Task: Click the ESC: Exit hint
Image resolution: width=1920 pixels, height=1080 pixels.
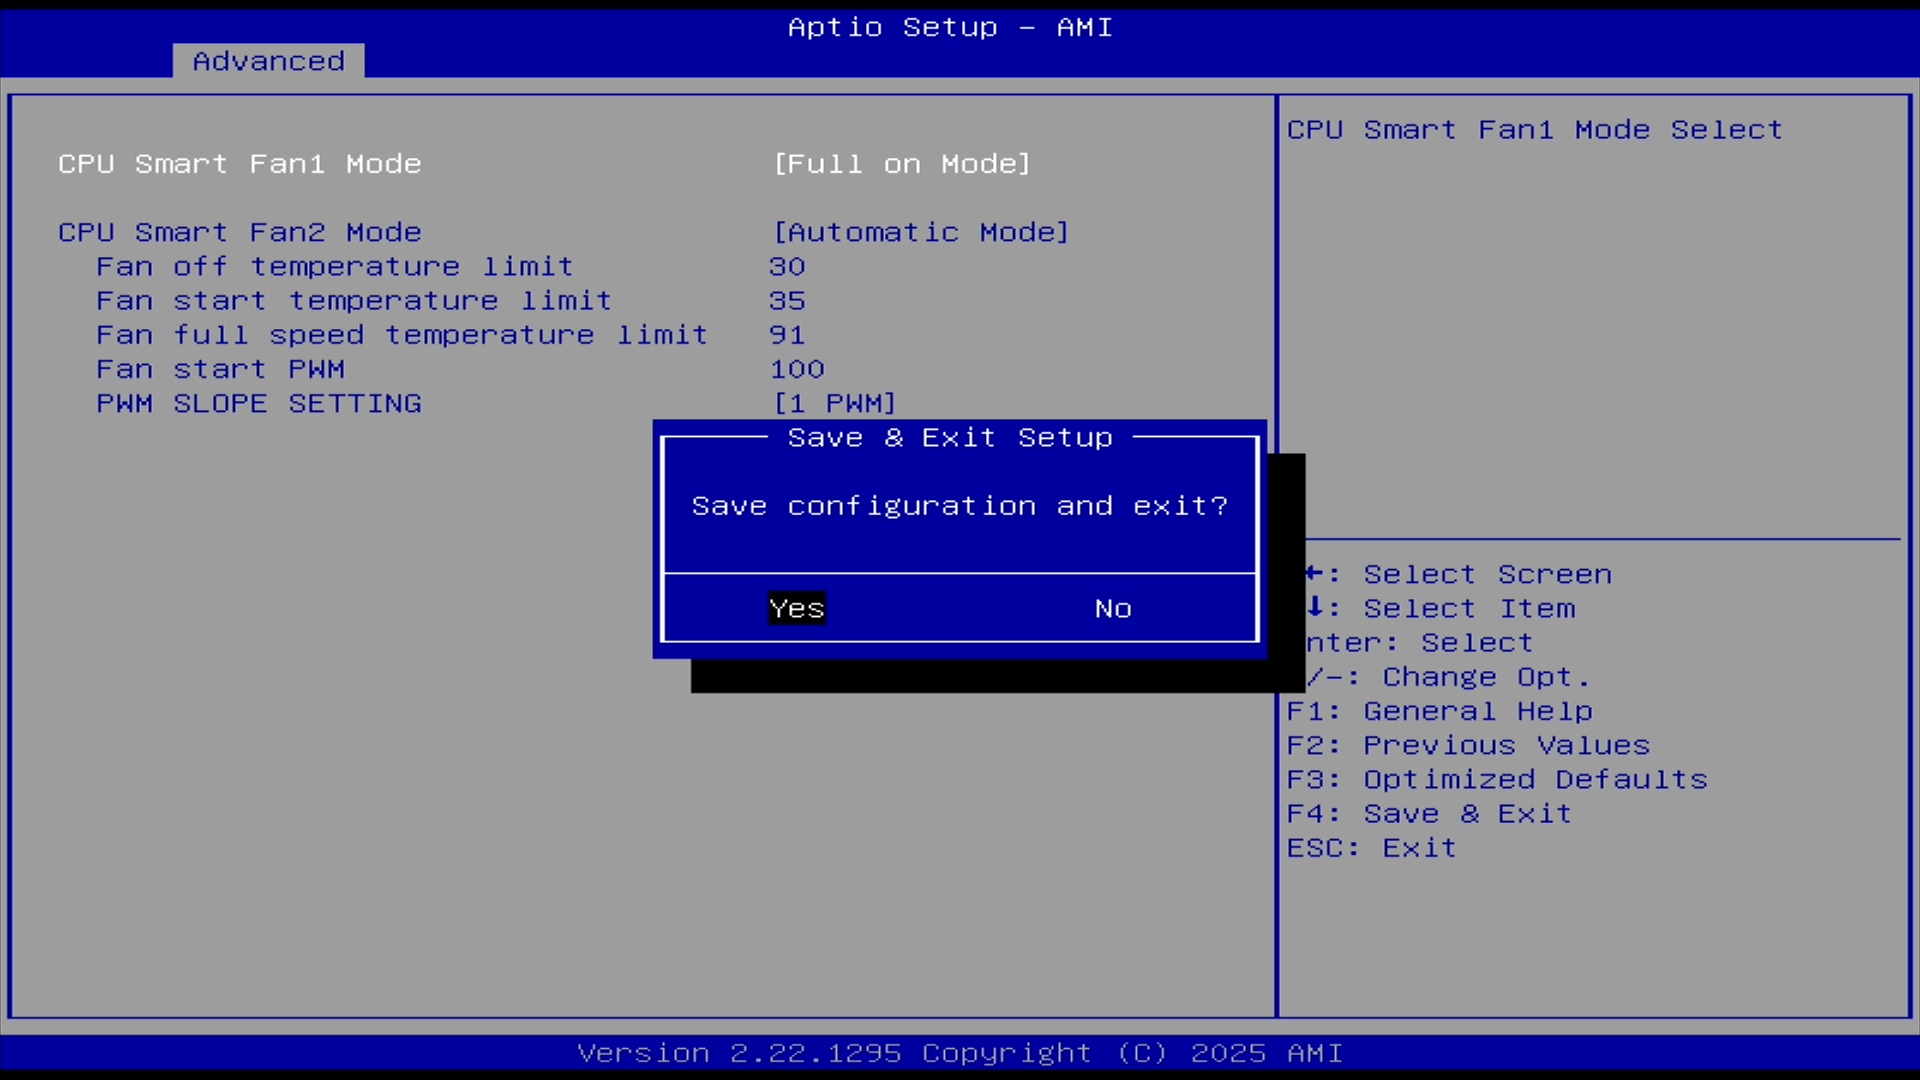Action: coord(1372,848)
